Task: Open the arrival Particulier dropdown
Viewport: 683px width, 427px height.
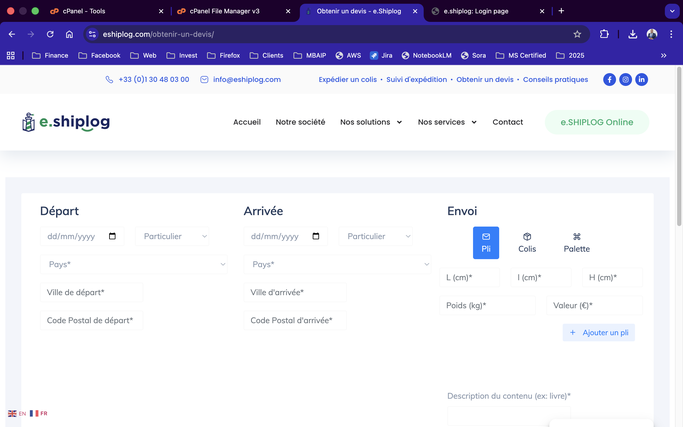Action: coord(376,236)
